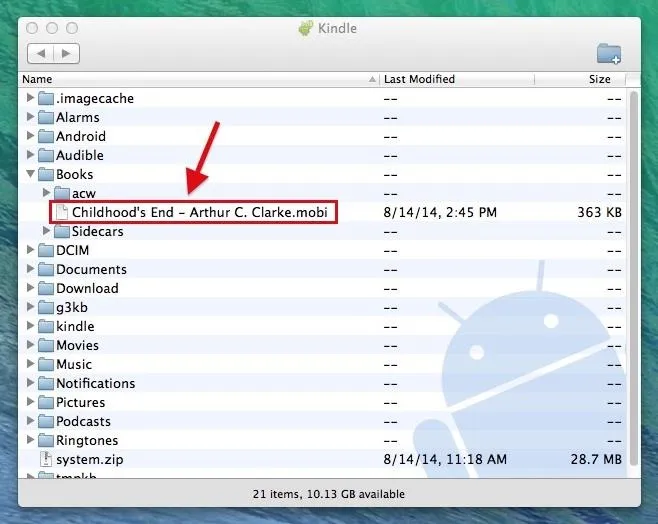The height and width of the screenshot is (524, 658).
Task: Select the Documents folder icon
Action: click(46, 269)
